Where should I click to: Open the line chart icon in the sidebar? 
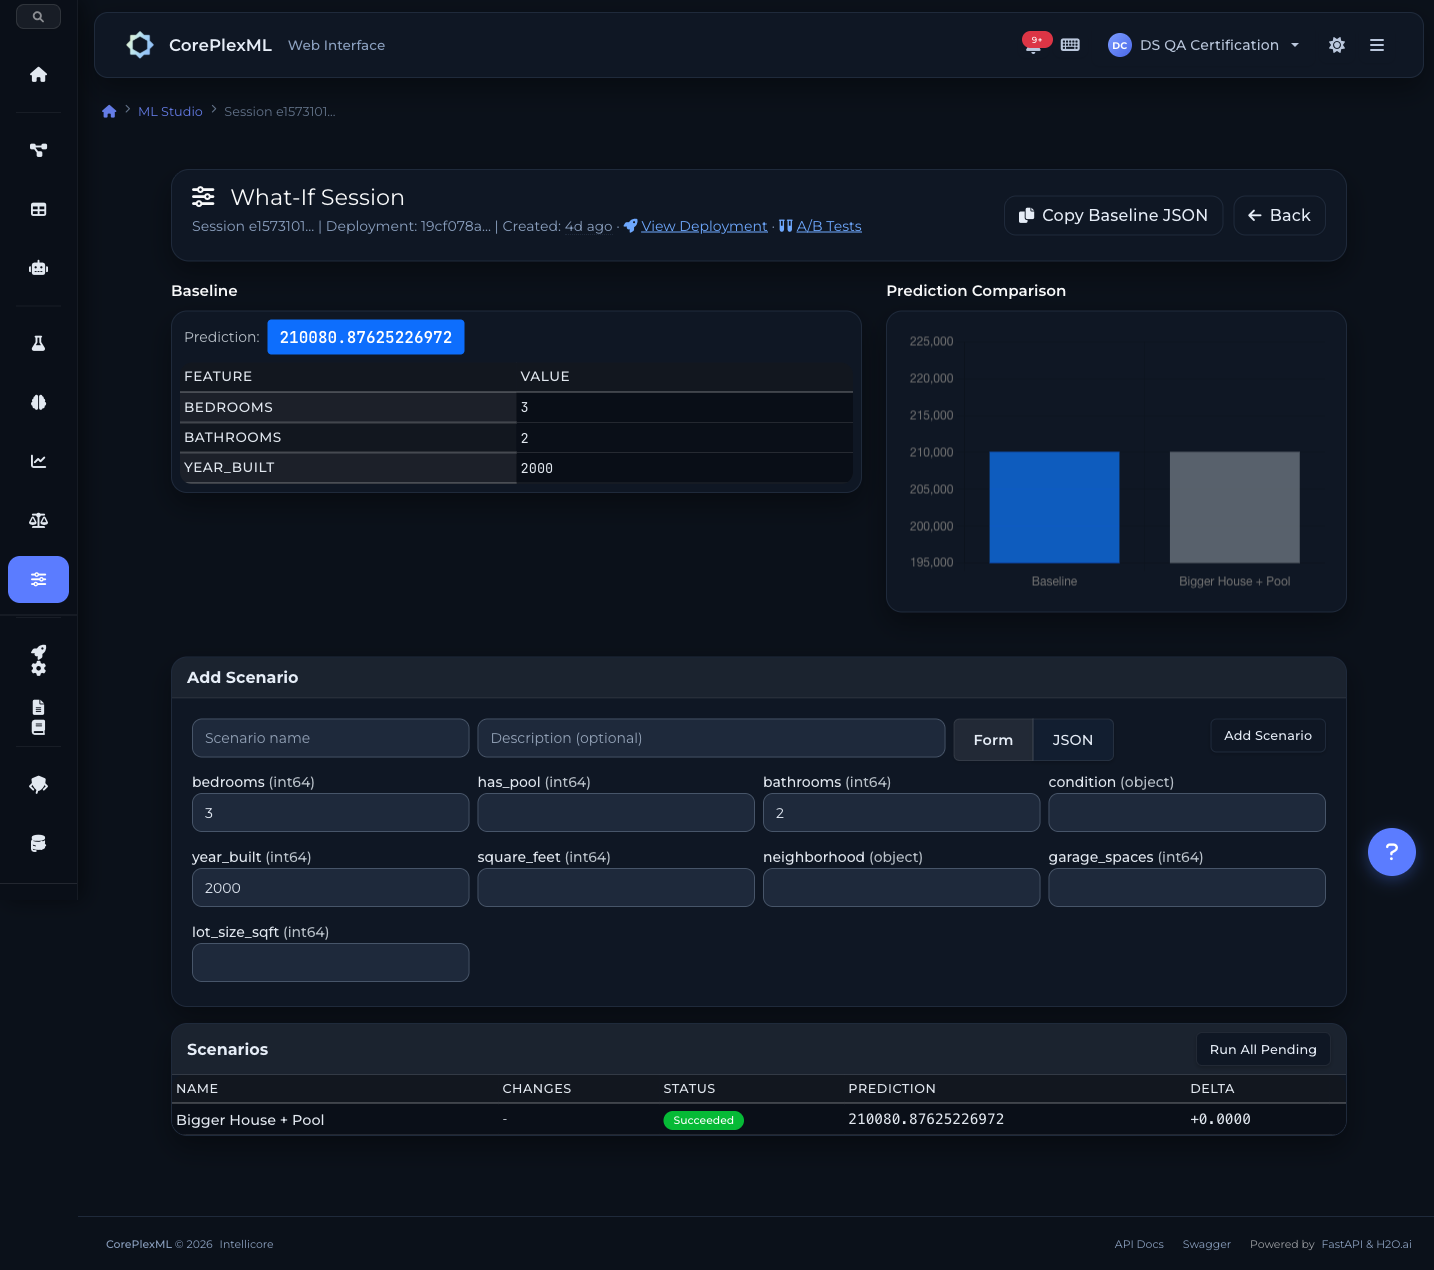38,461
